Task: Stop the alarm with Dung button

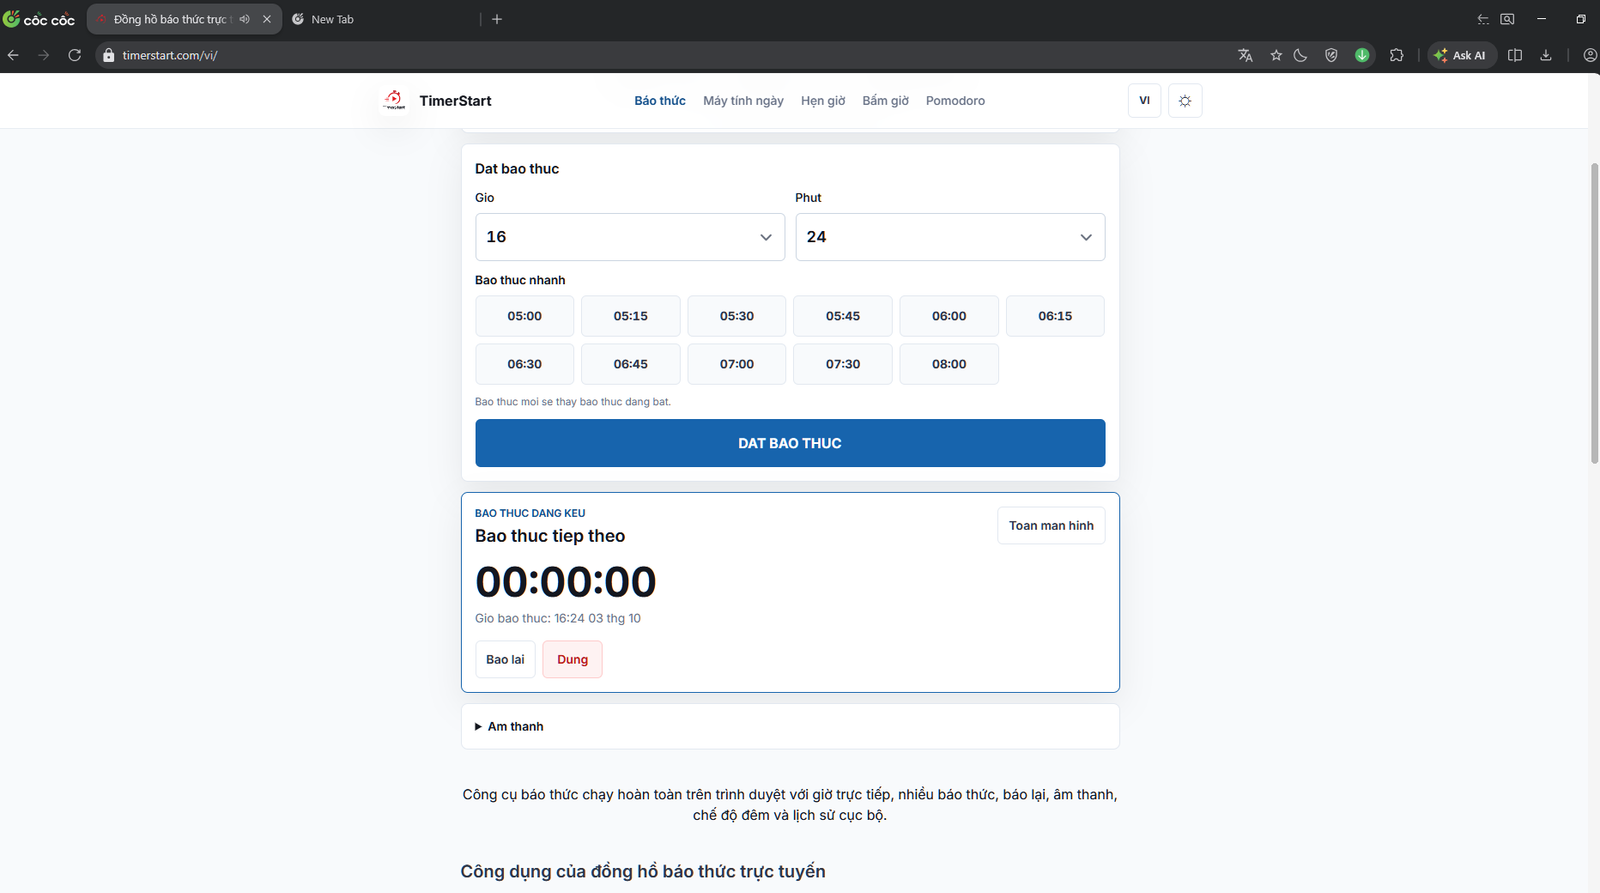Action: click(572, 659)
